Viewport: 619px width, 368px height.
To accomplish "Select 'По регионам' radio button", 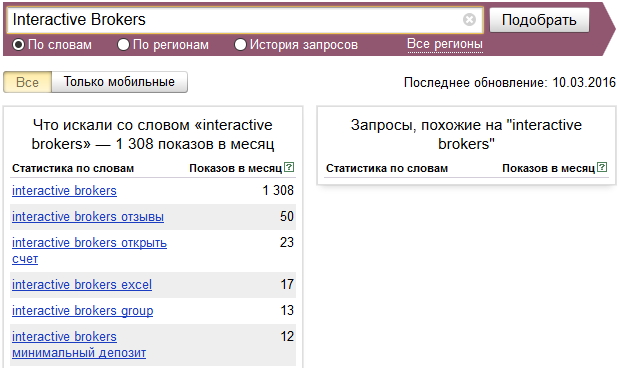I will click(123, 45).
